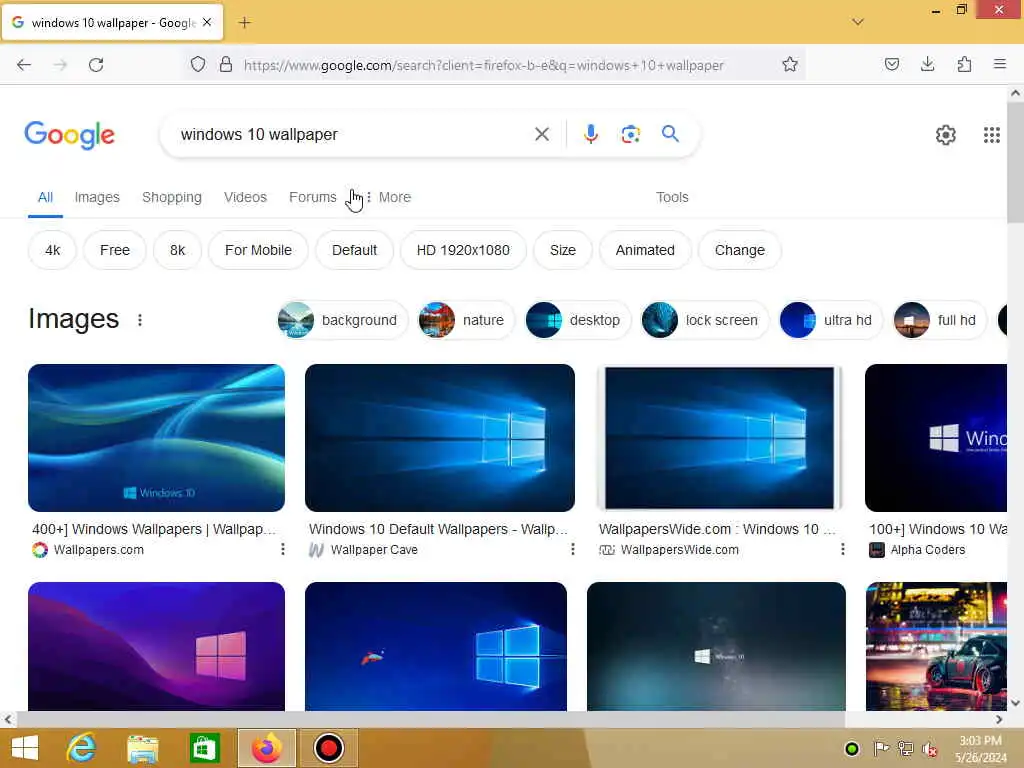This screenshot has height=768, width=1024.
Task: Go to Google home via logo
Action: (x=69, y=135)
